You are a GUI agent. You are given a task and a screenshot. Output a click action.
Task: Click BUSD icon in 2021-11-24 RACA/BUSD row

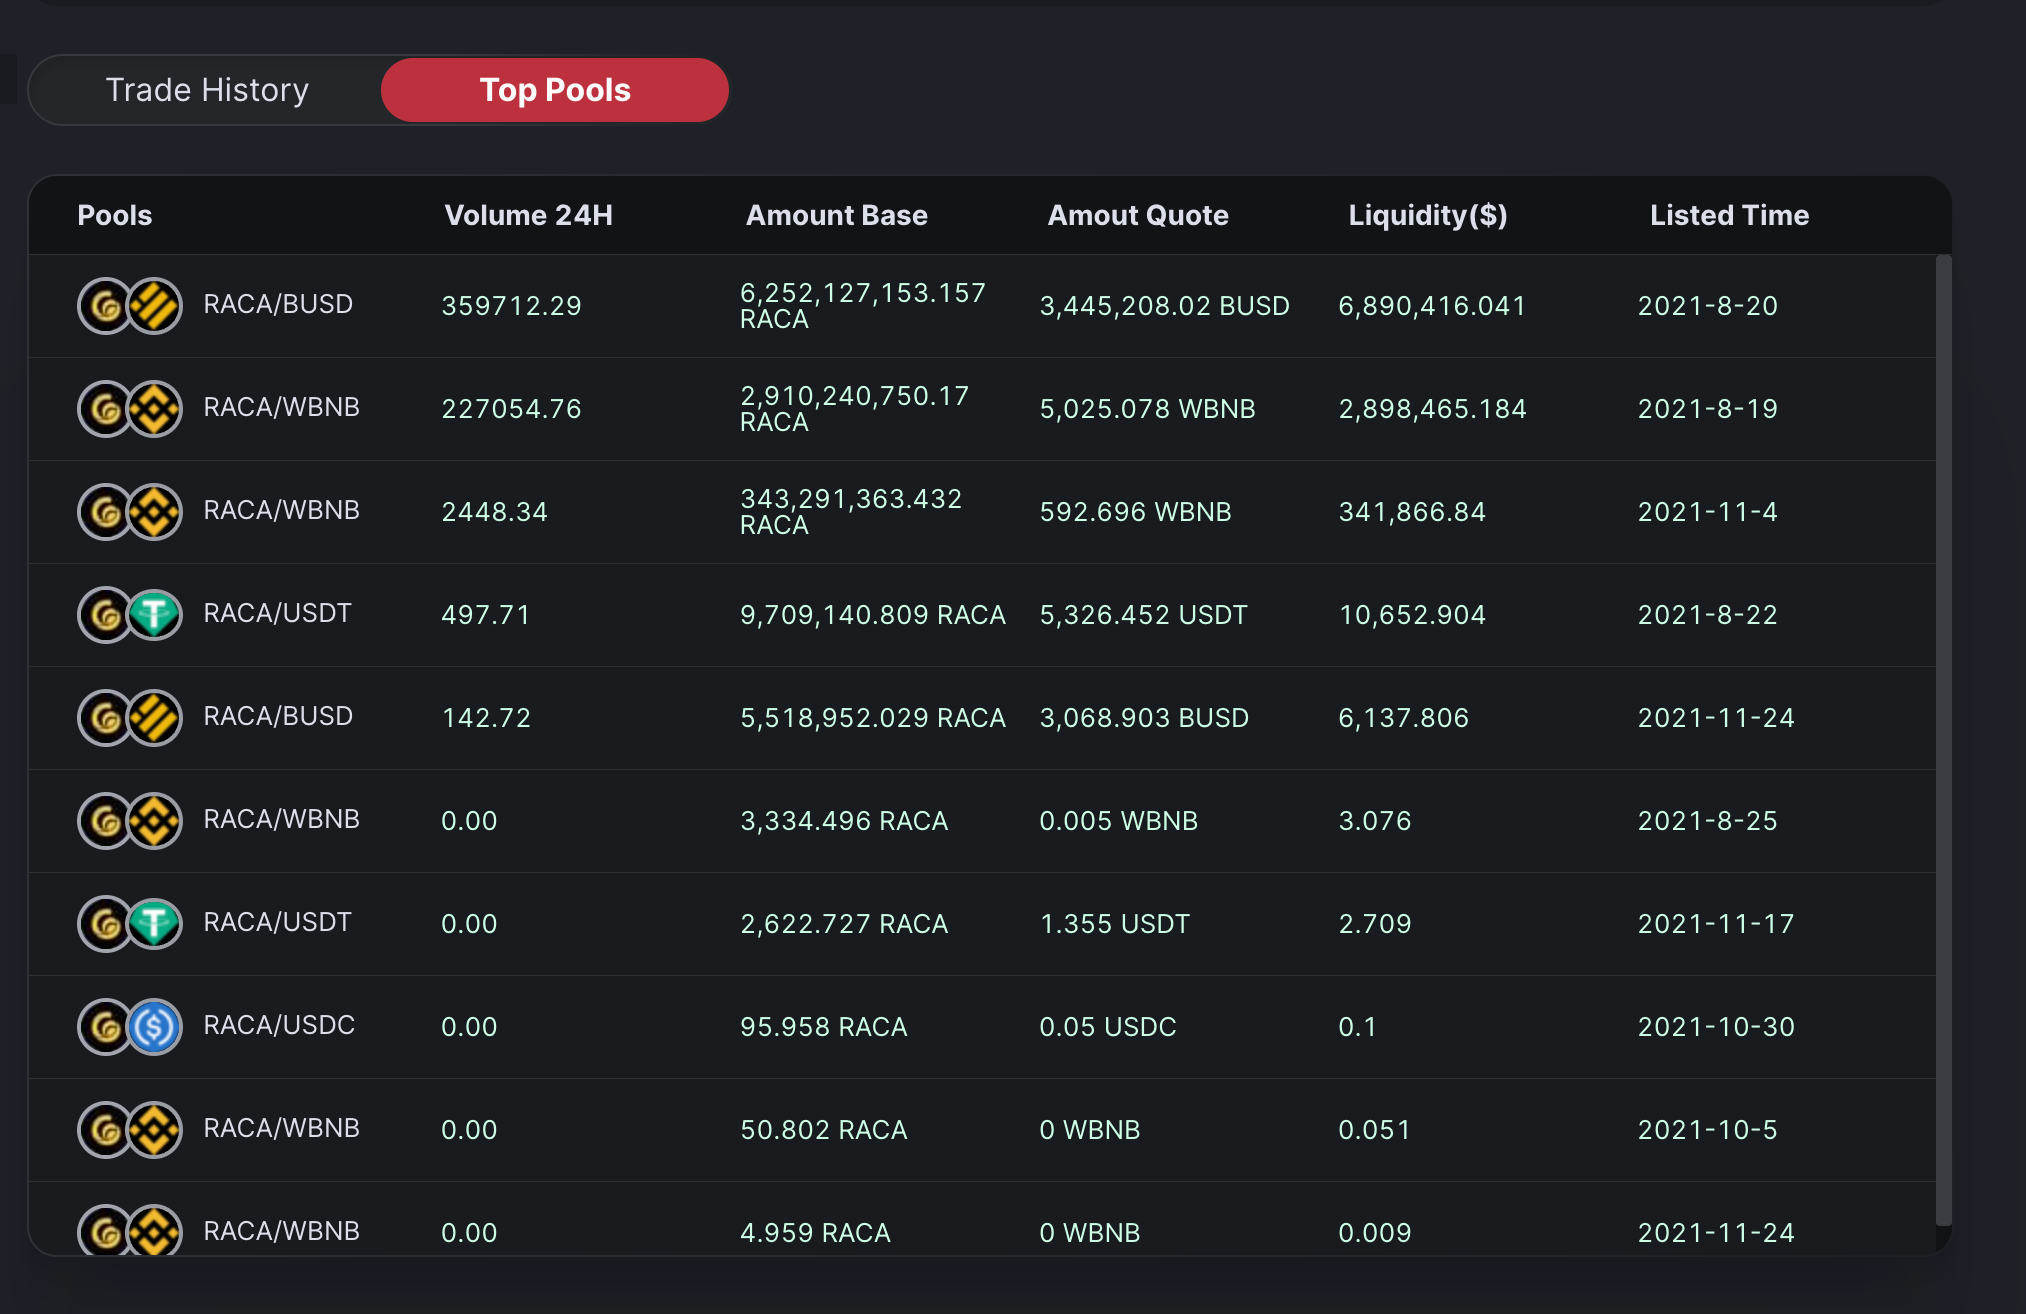(x=155, y=718)
